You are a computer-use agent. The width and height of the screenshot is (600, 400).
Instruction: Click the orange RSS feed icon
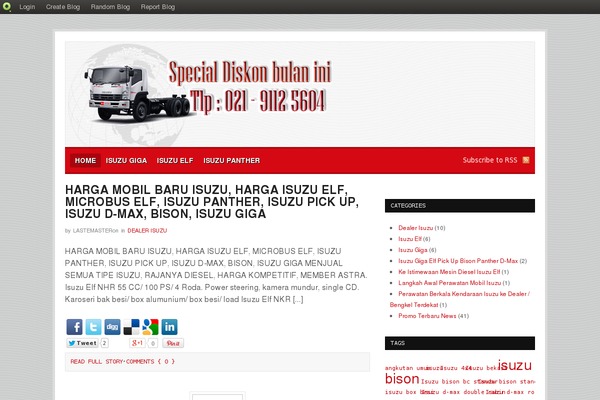[526, 160]
